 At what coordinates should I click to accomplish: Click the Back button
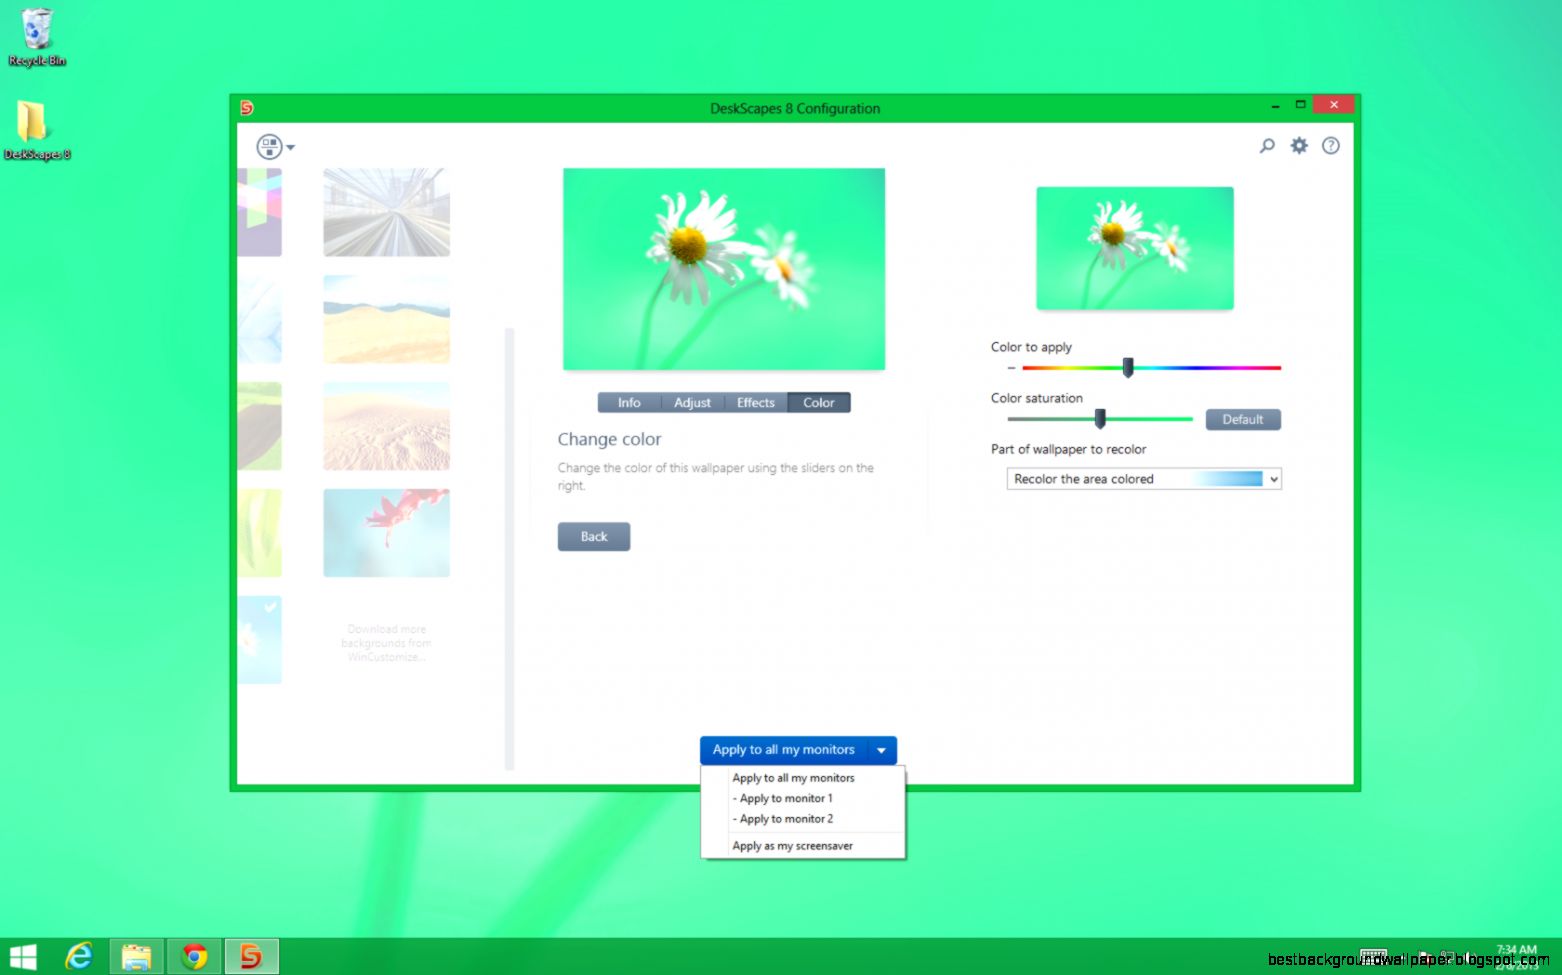click(x=593, y=536)
